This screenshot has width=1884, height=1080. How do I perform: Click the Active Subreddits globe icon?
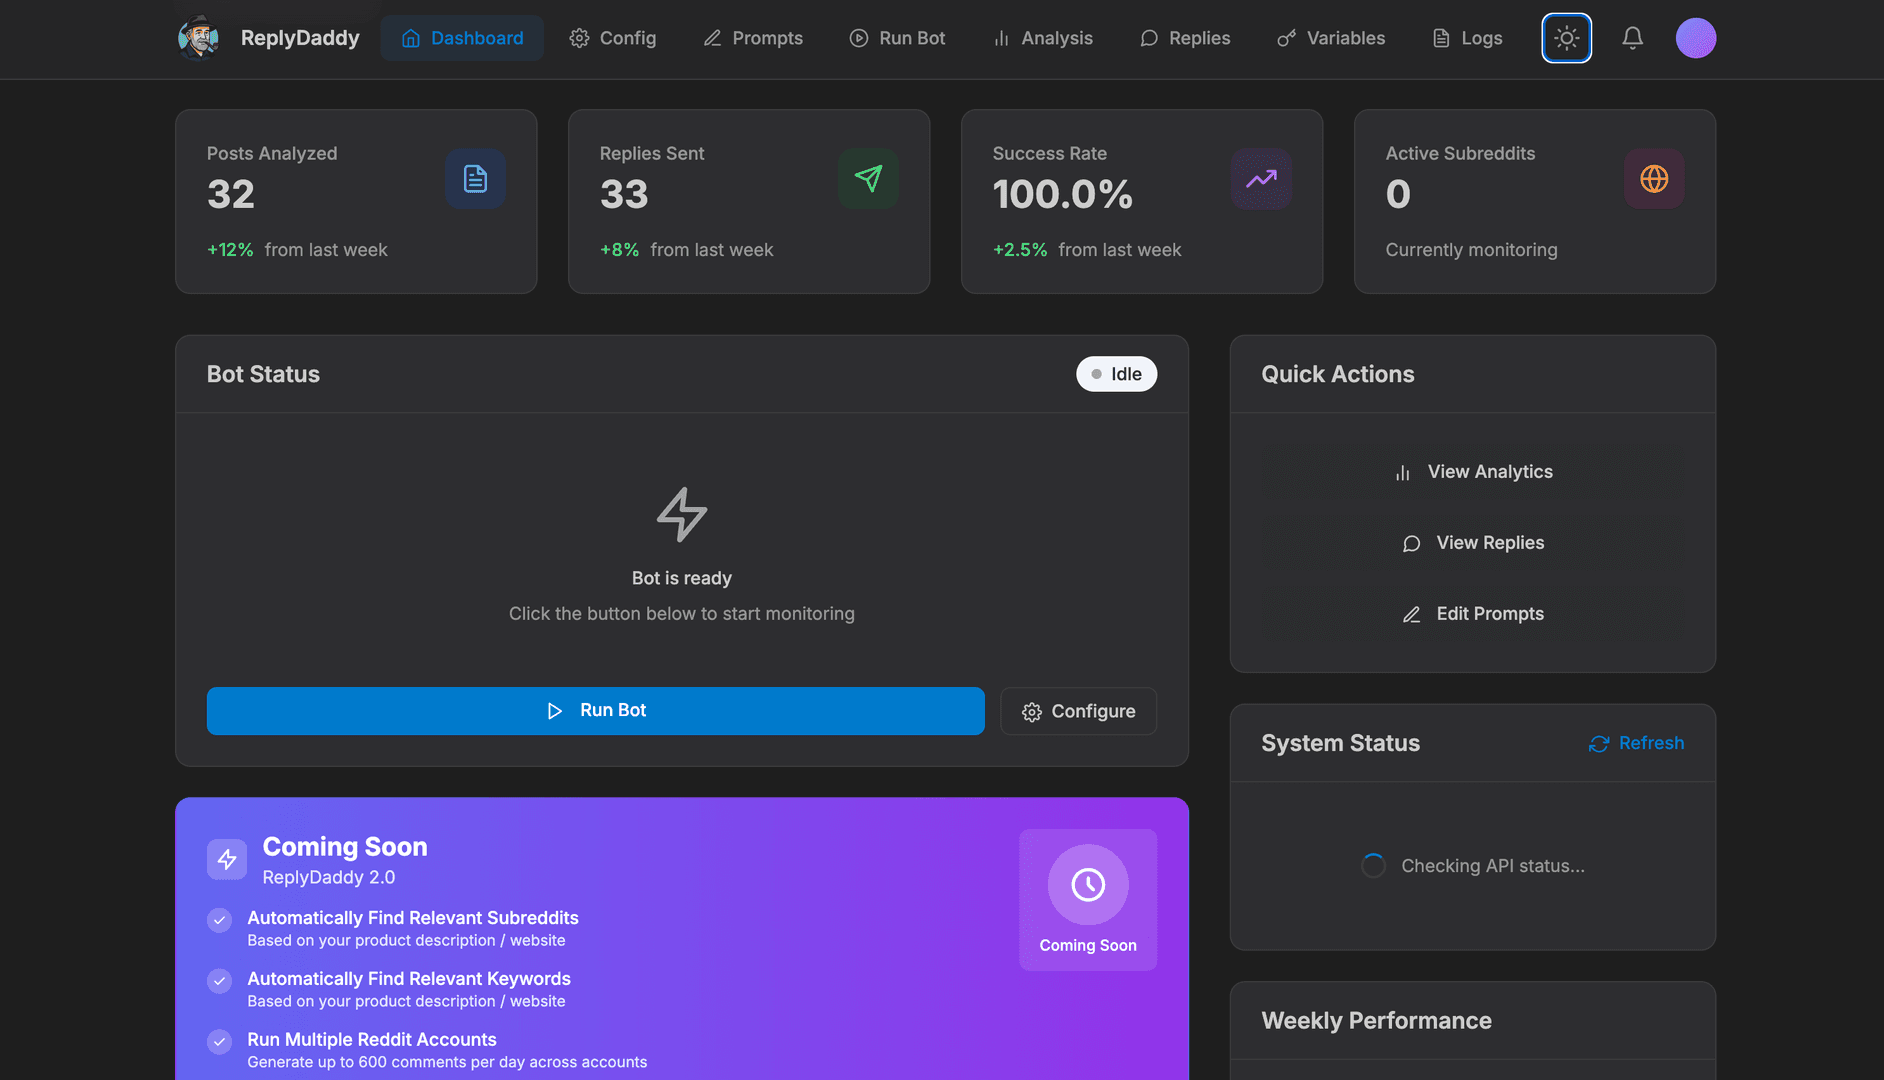pyautogui.click(x=1654, y=179)
